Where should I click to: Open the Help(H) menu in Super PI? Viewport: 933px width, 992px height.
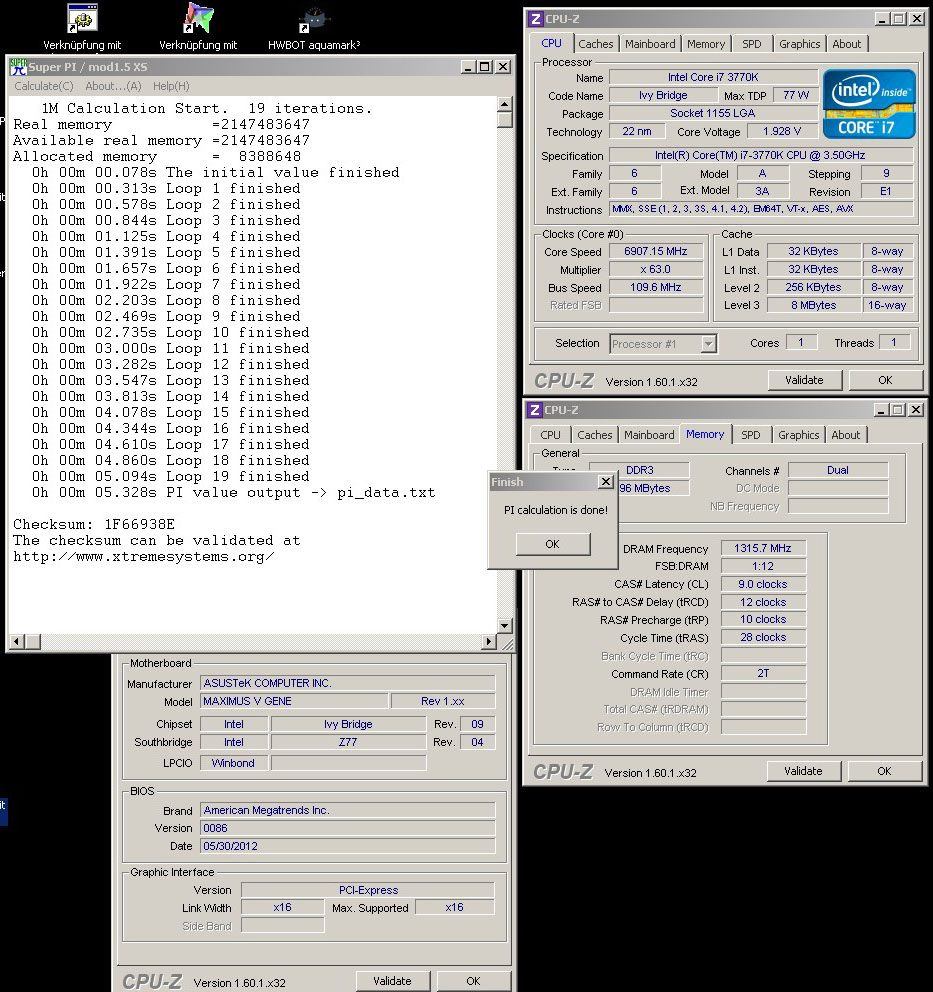(171, 86)
